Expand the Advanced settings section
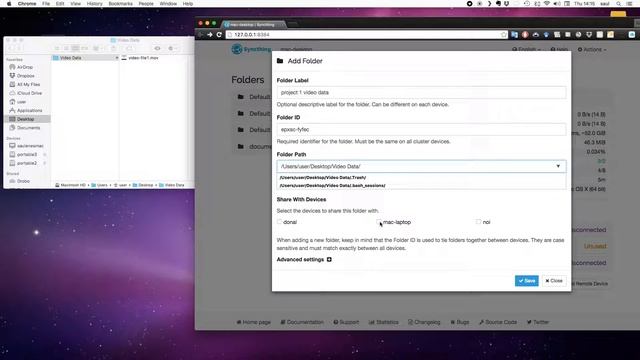The height and width of the screenshot is (360, 640). [304, 260]
